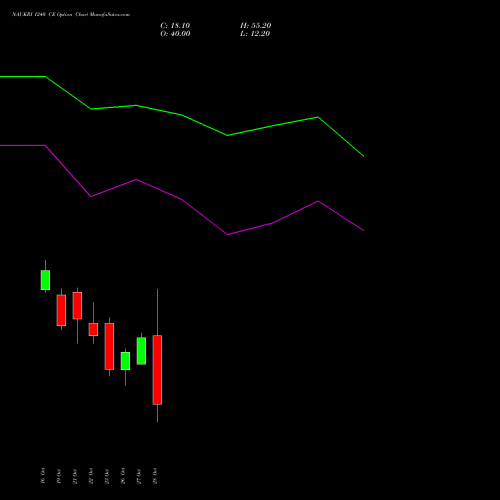
Task: Select the red candlestick above '19 Oct'
Action: point(61,310)
